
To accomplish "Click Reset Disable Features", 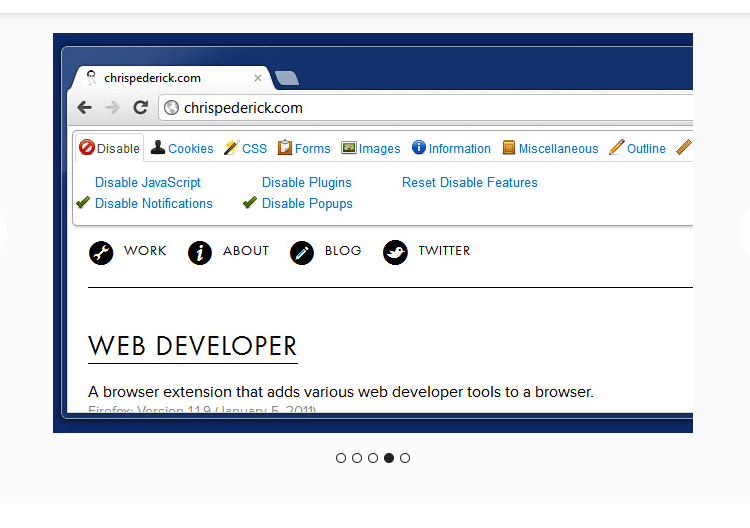I will point(470,182).
